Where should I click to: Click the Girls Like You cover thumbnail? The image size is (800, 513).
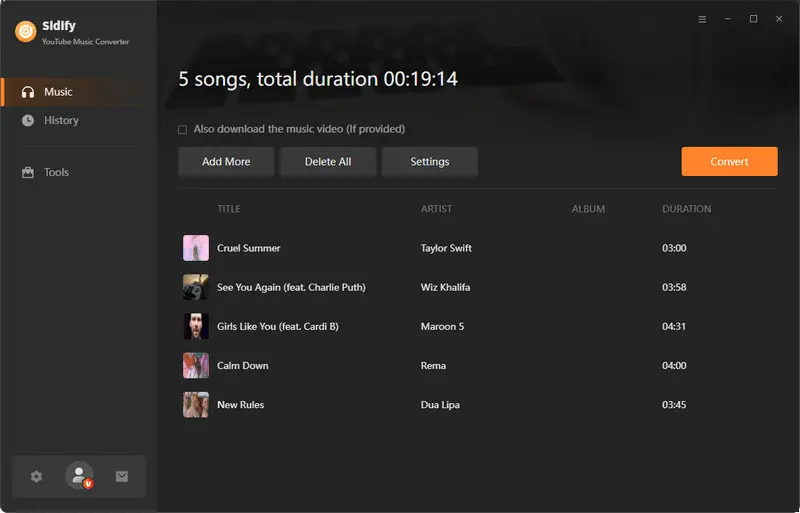pos(196,327)
